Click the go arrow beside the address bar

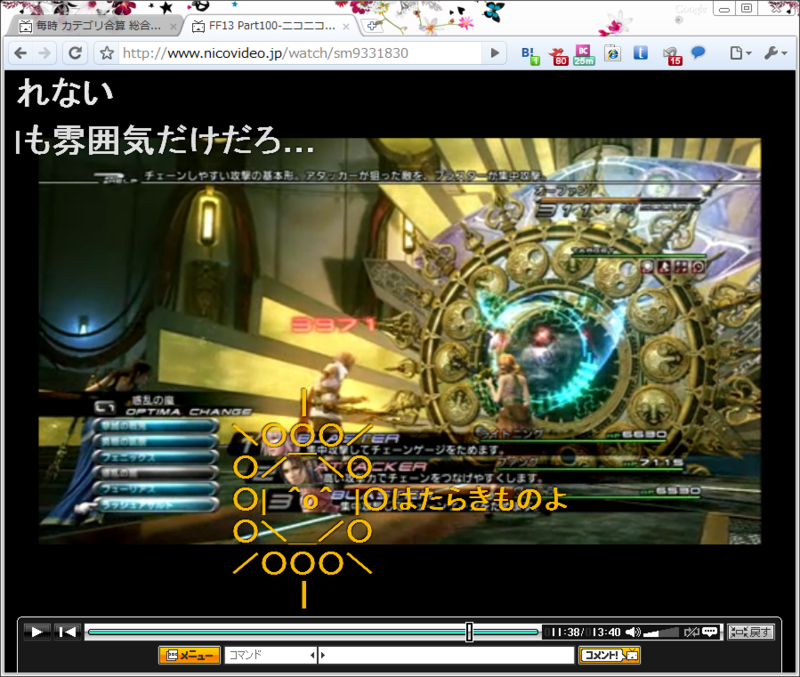point(494,53)
